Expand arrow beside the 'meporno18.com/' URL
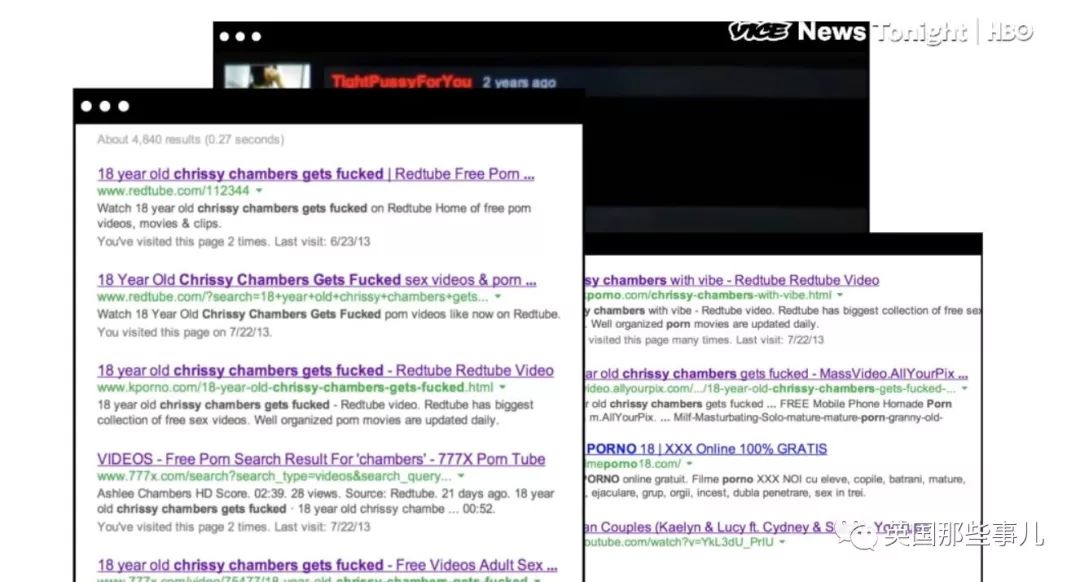This screenshot has width=1080, height=582. [689, 464]
